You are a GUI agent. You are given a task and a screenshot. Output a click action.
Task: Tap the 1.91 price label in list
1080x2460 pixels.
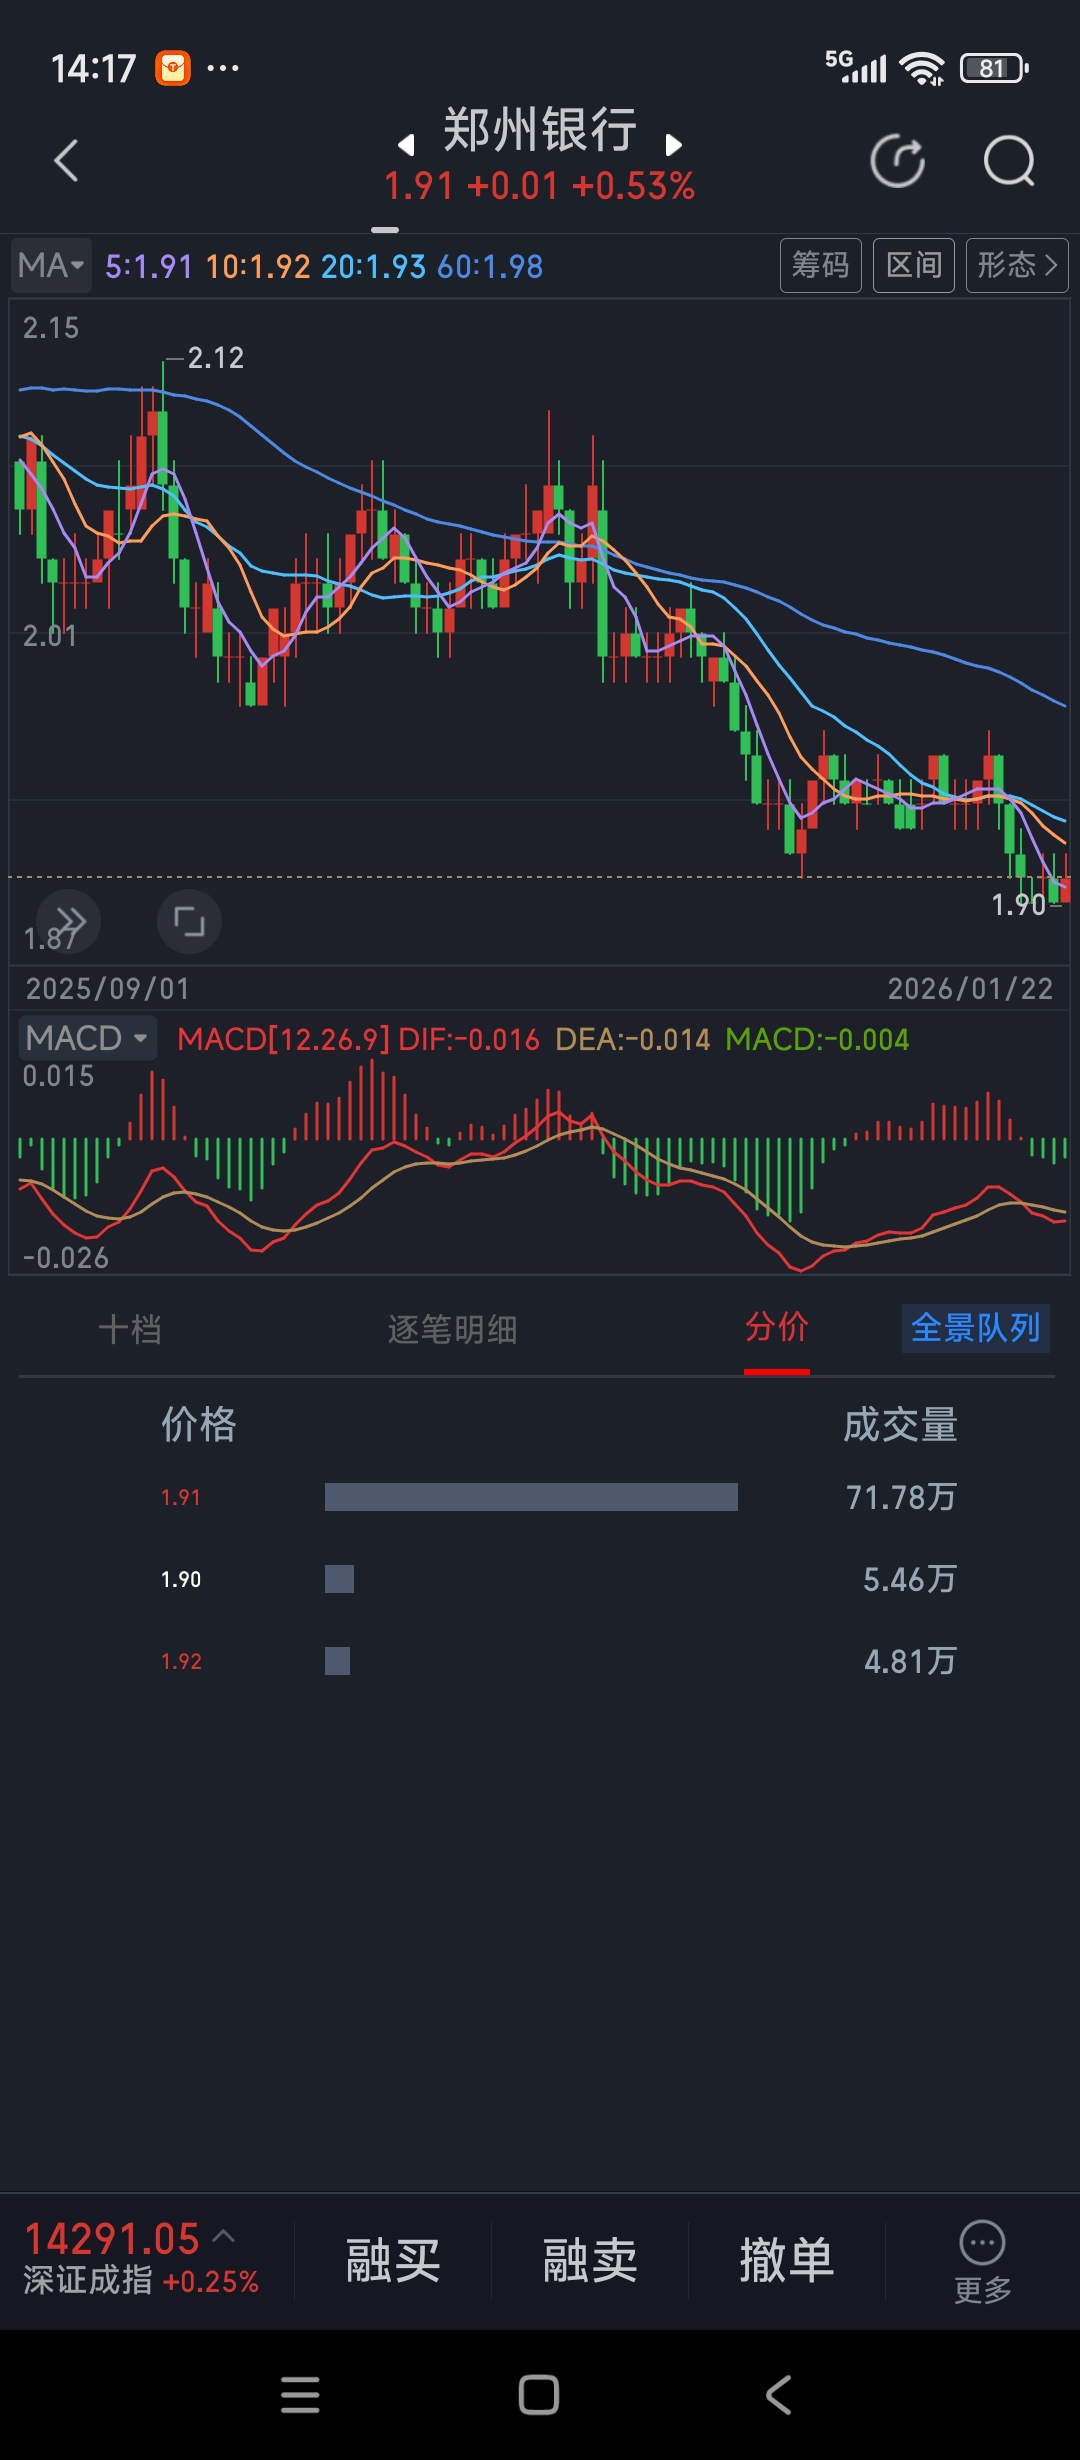click(x=181, y=1497)
